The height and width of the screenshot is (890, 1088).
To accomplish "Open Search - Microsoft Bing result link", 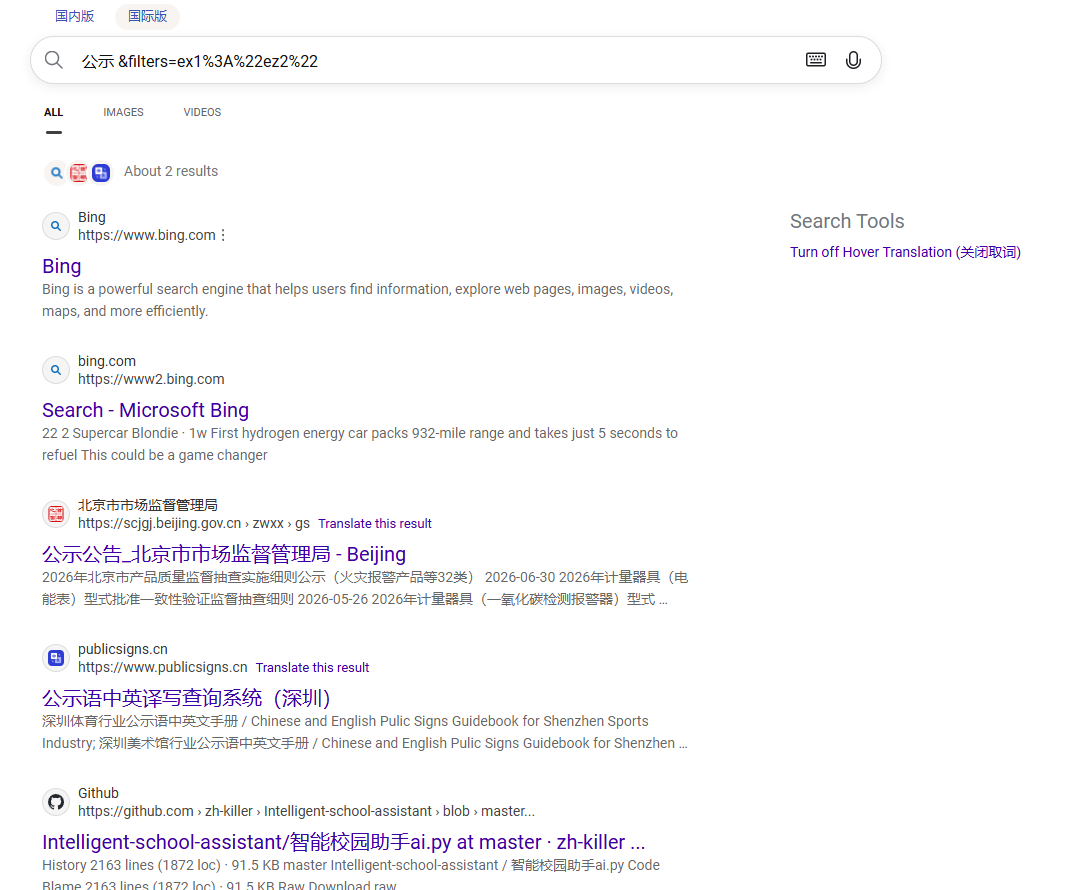I will tap(146, 410).
